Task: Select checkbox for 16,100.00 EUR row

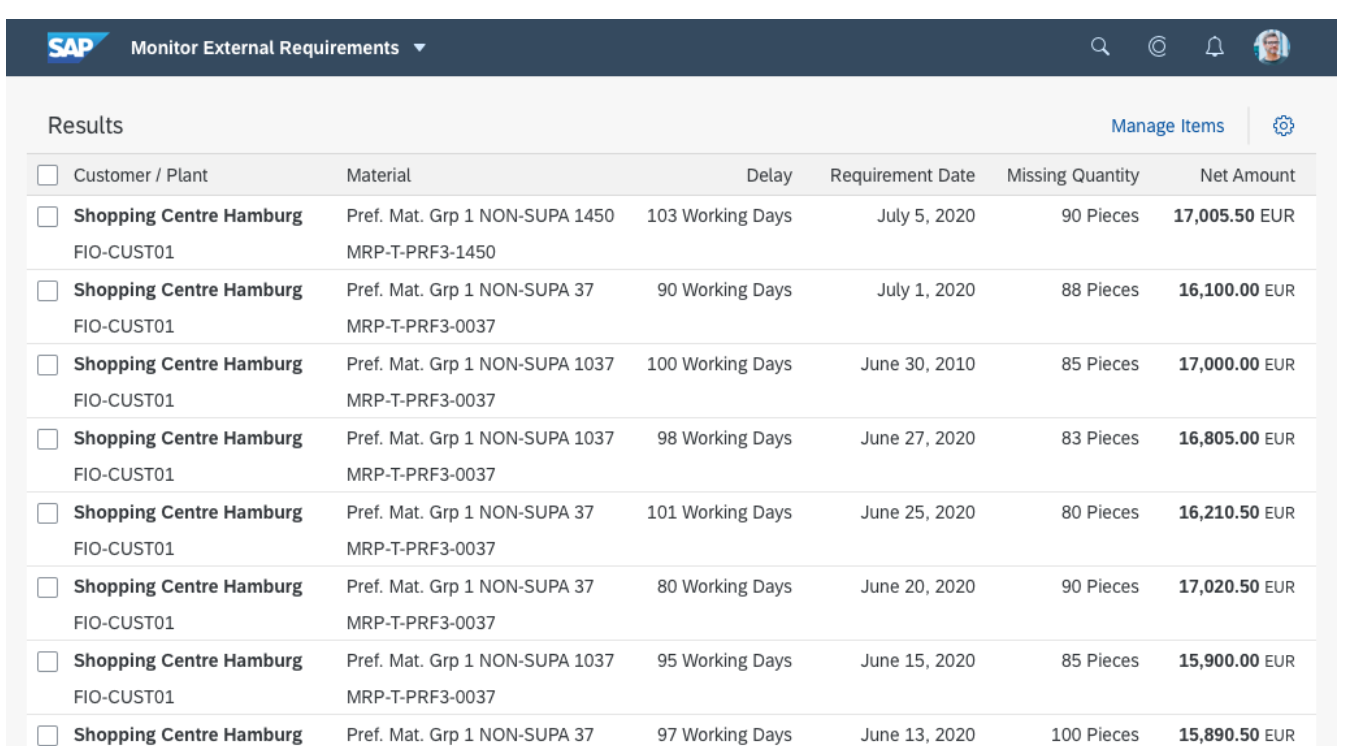Action: (x=47, y=290)
